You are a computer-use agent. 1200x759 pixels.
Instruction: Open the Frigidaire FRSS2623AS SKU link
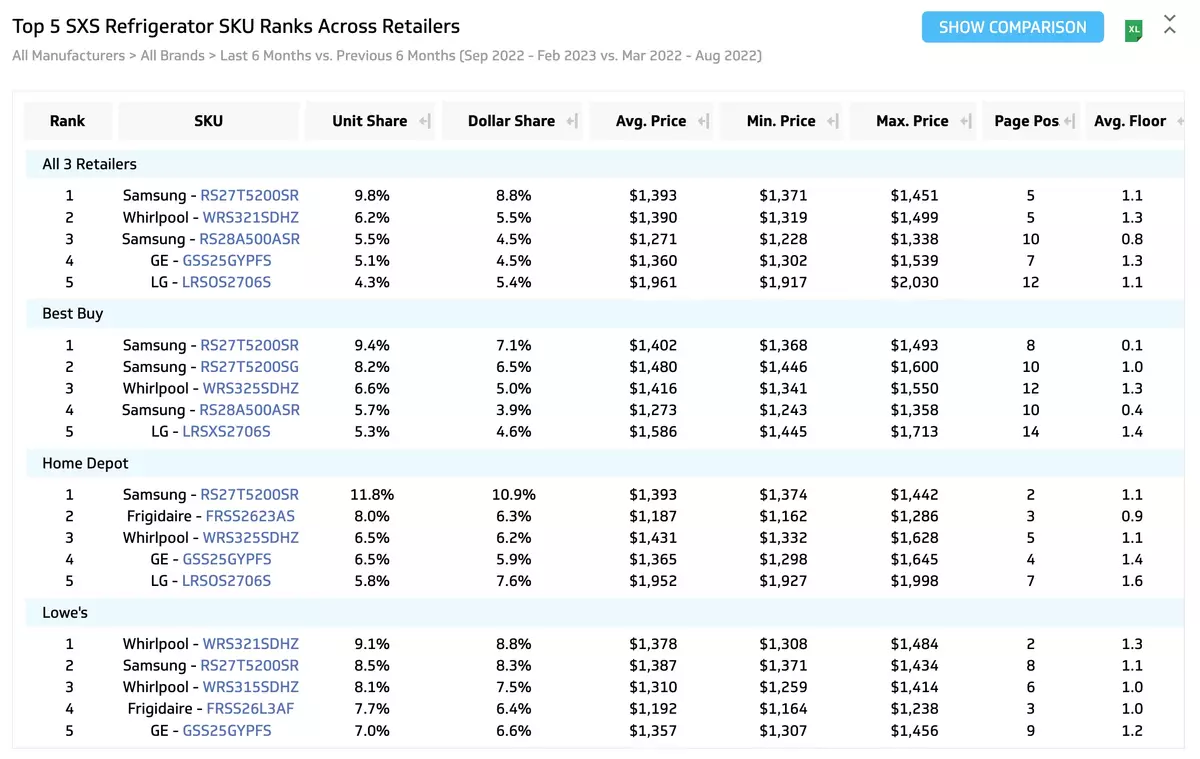(x=250, y=516)
